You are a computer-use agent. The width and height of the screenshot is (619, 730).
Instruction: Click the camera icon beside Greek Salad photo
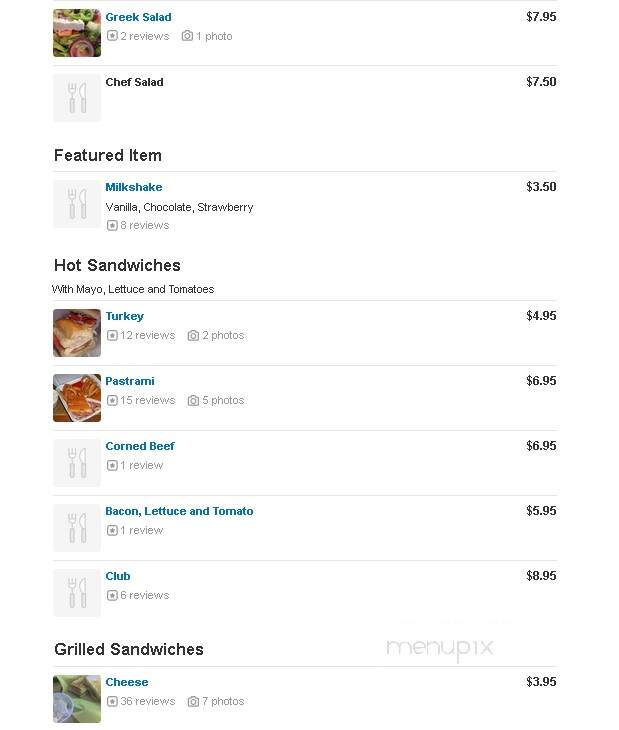(x=187, y=36)
